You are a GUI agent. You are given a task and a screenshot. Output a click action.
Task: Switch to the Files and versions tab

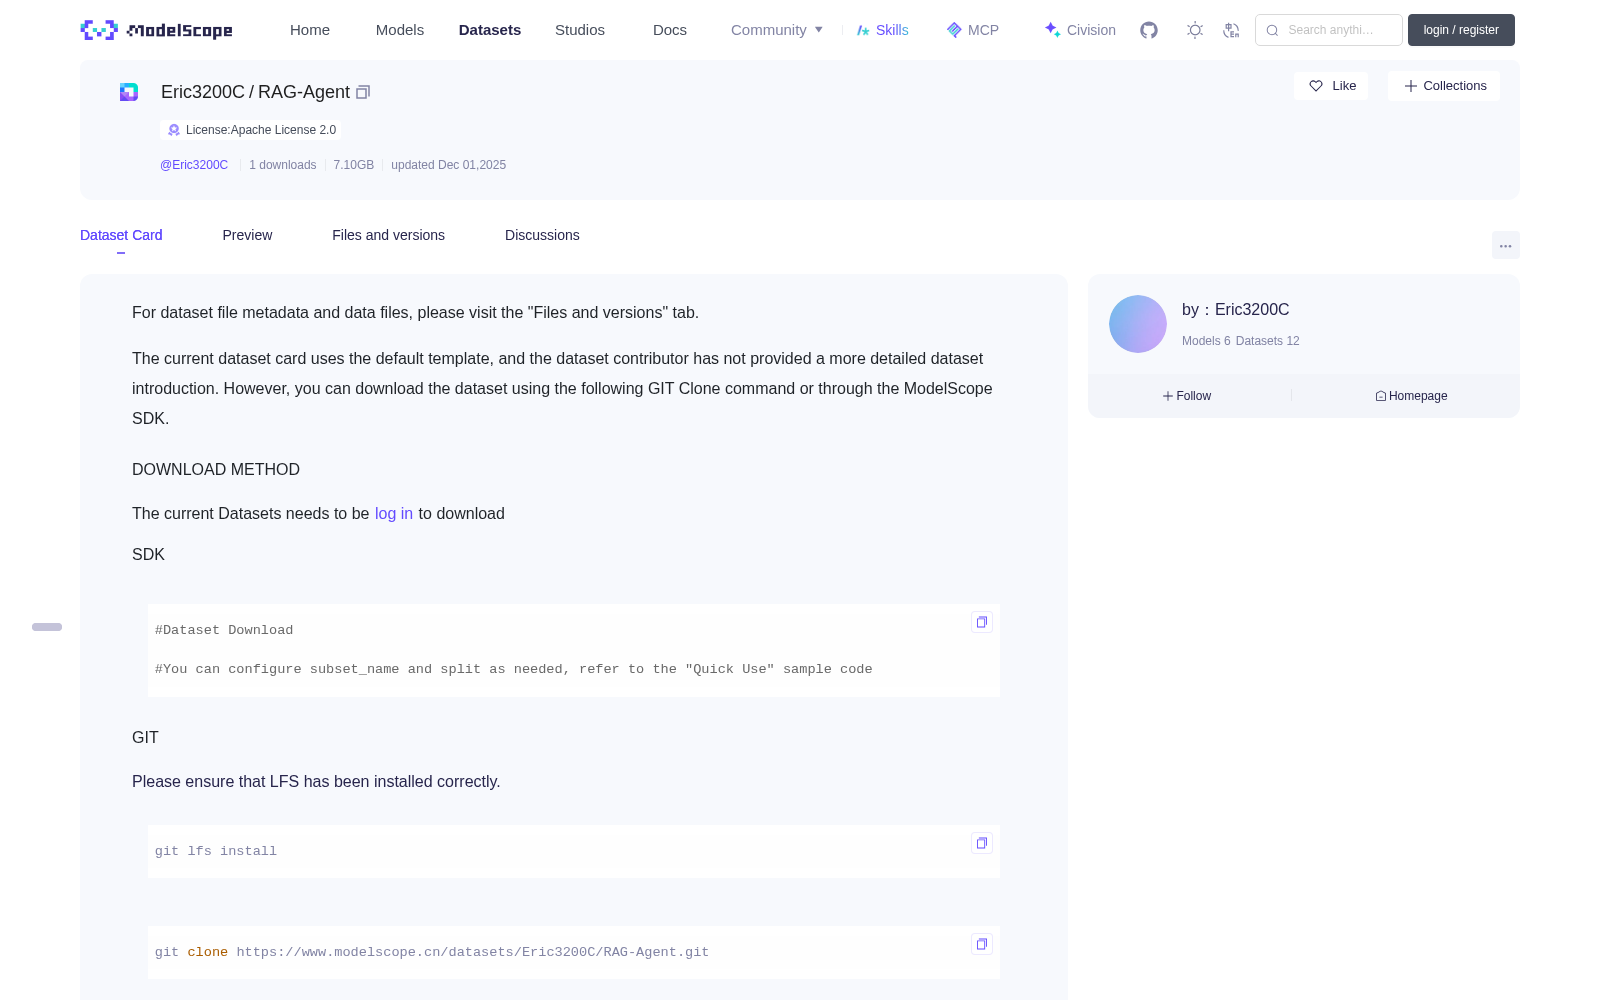click(388, 235)
